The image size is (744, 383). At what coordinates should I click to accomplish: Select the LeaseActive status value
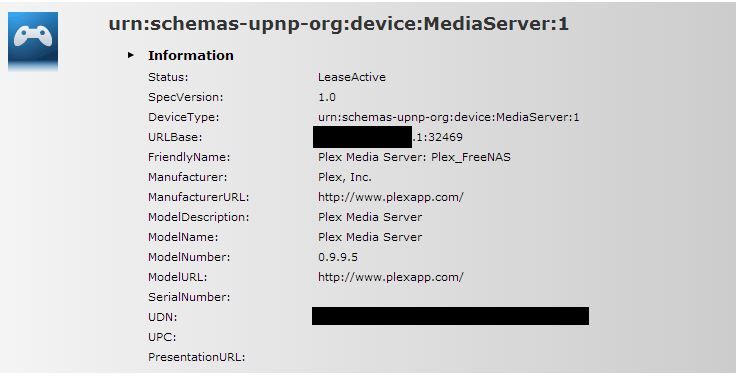[x=352, y=77]
